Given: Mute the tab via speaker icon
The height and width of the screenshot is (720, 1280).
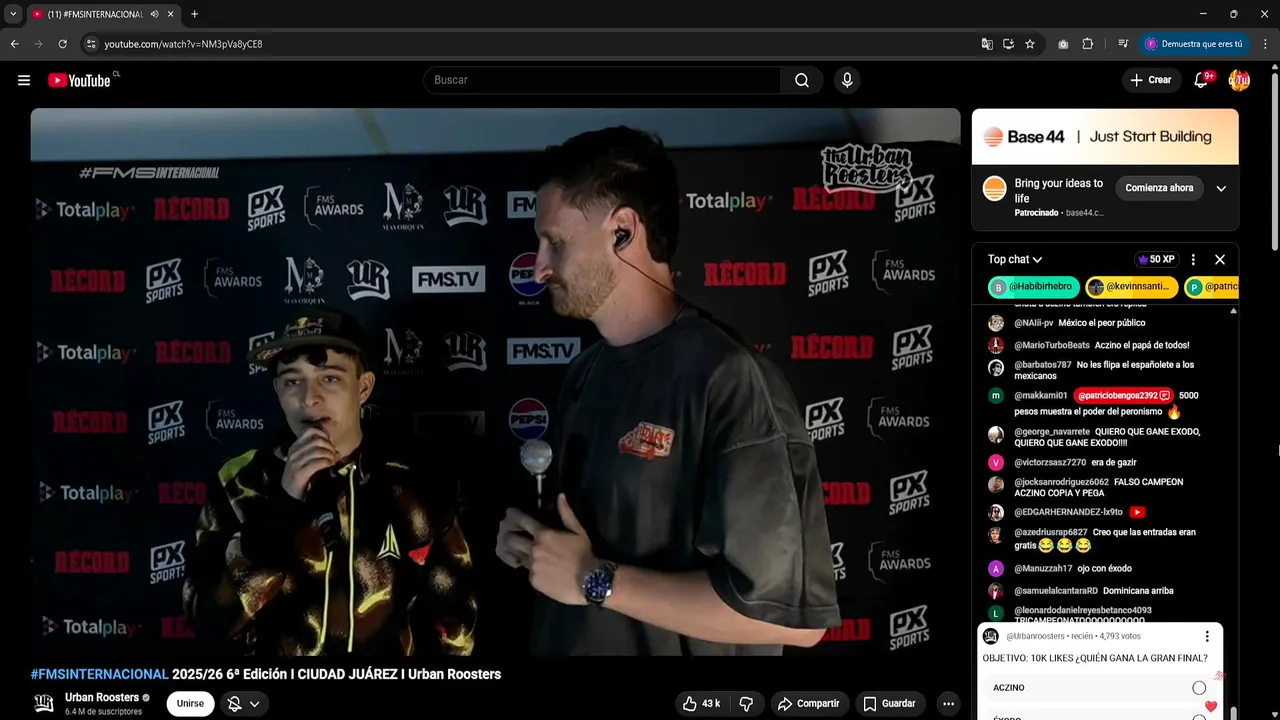Looking at the screenshot, I should pyautogui.click(x=155, y=14).
